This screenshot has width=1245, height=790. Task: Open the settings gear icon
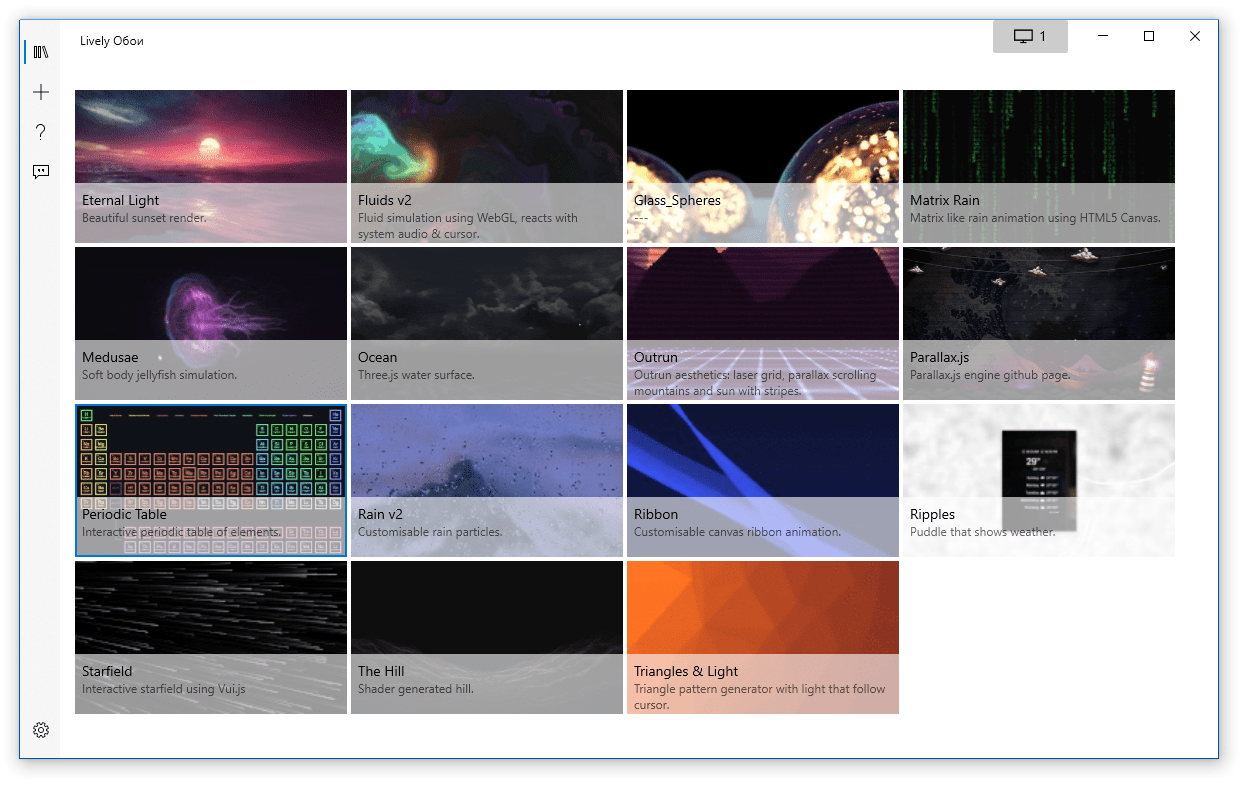point(41,730)
